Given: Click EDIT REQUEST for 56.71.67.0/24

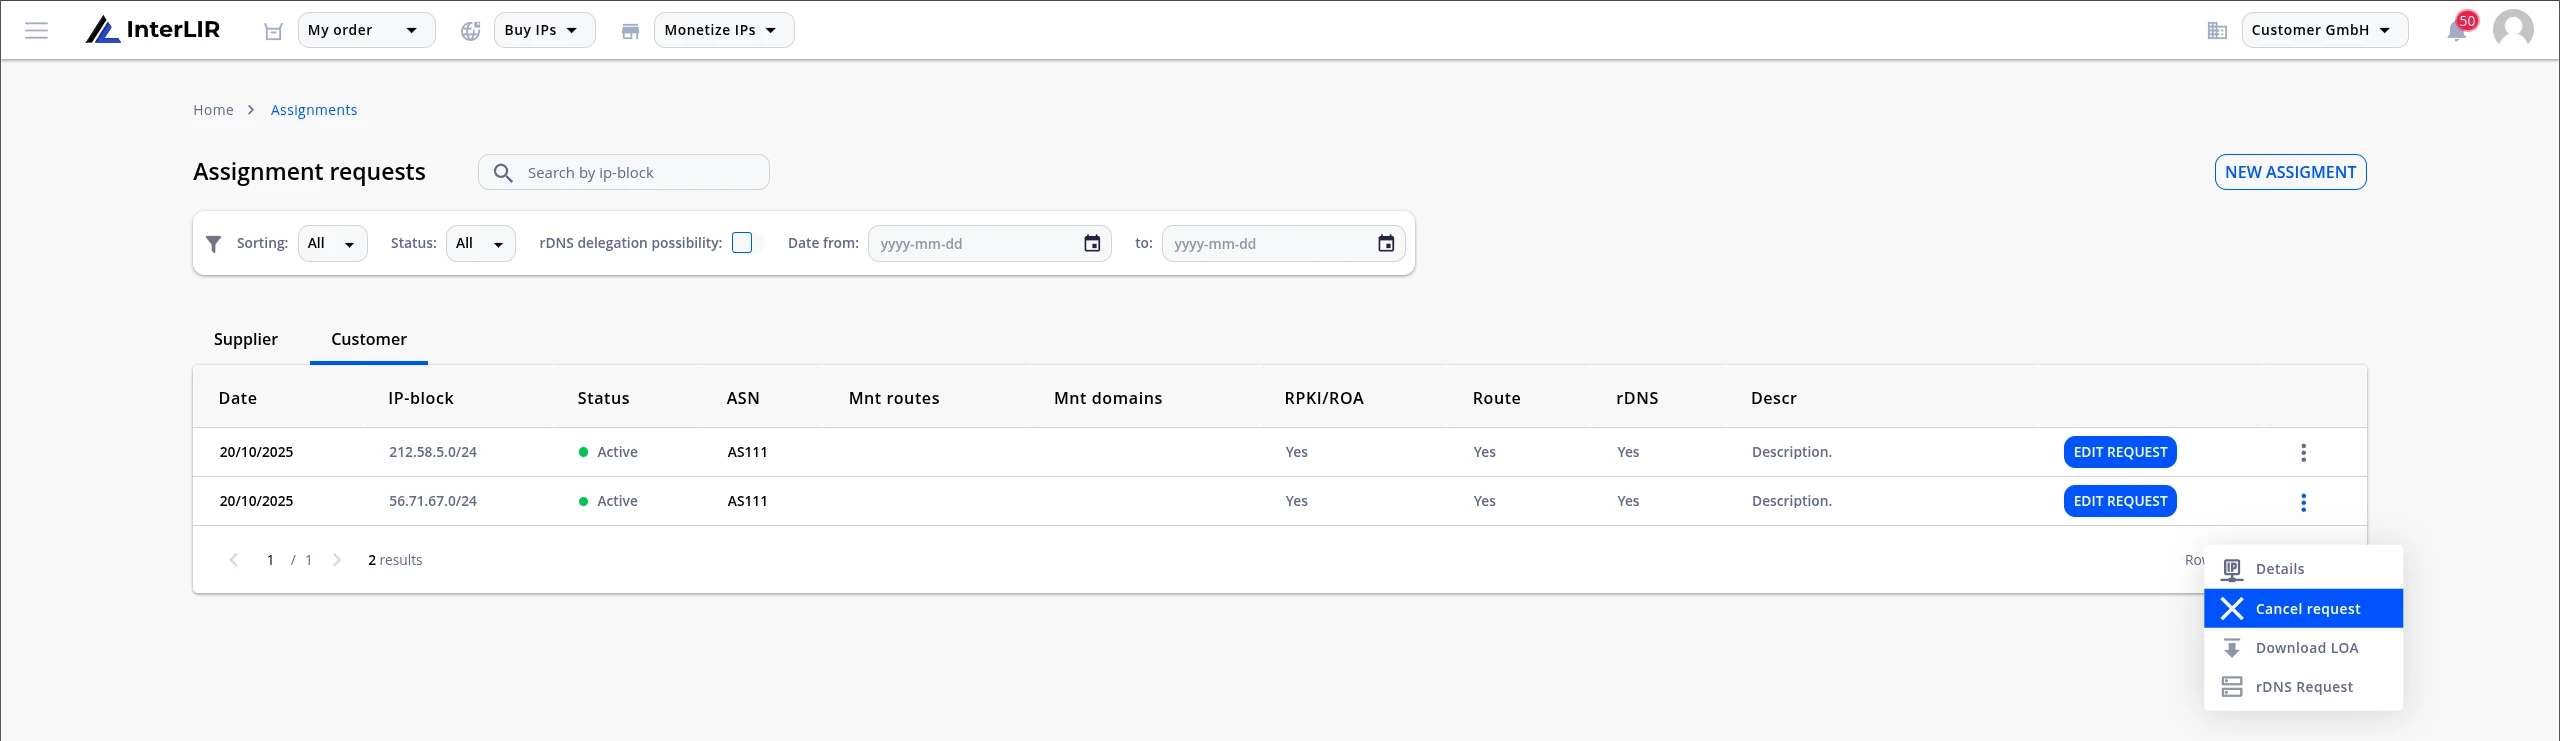Looking at the screenshot, I should pos(2120,501).
